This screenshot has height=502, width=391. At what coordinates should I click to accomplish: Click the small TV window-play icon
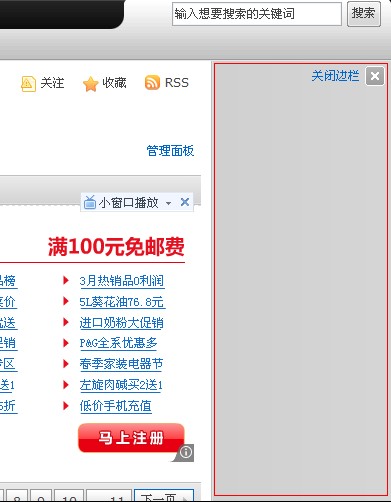pos(90,202)
